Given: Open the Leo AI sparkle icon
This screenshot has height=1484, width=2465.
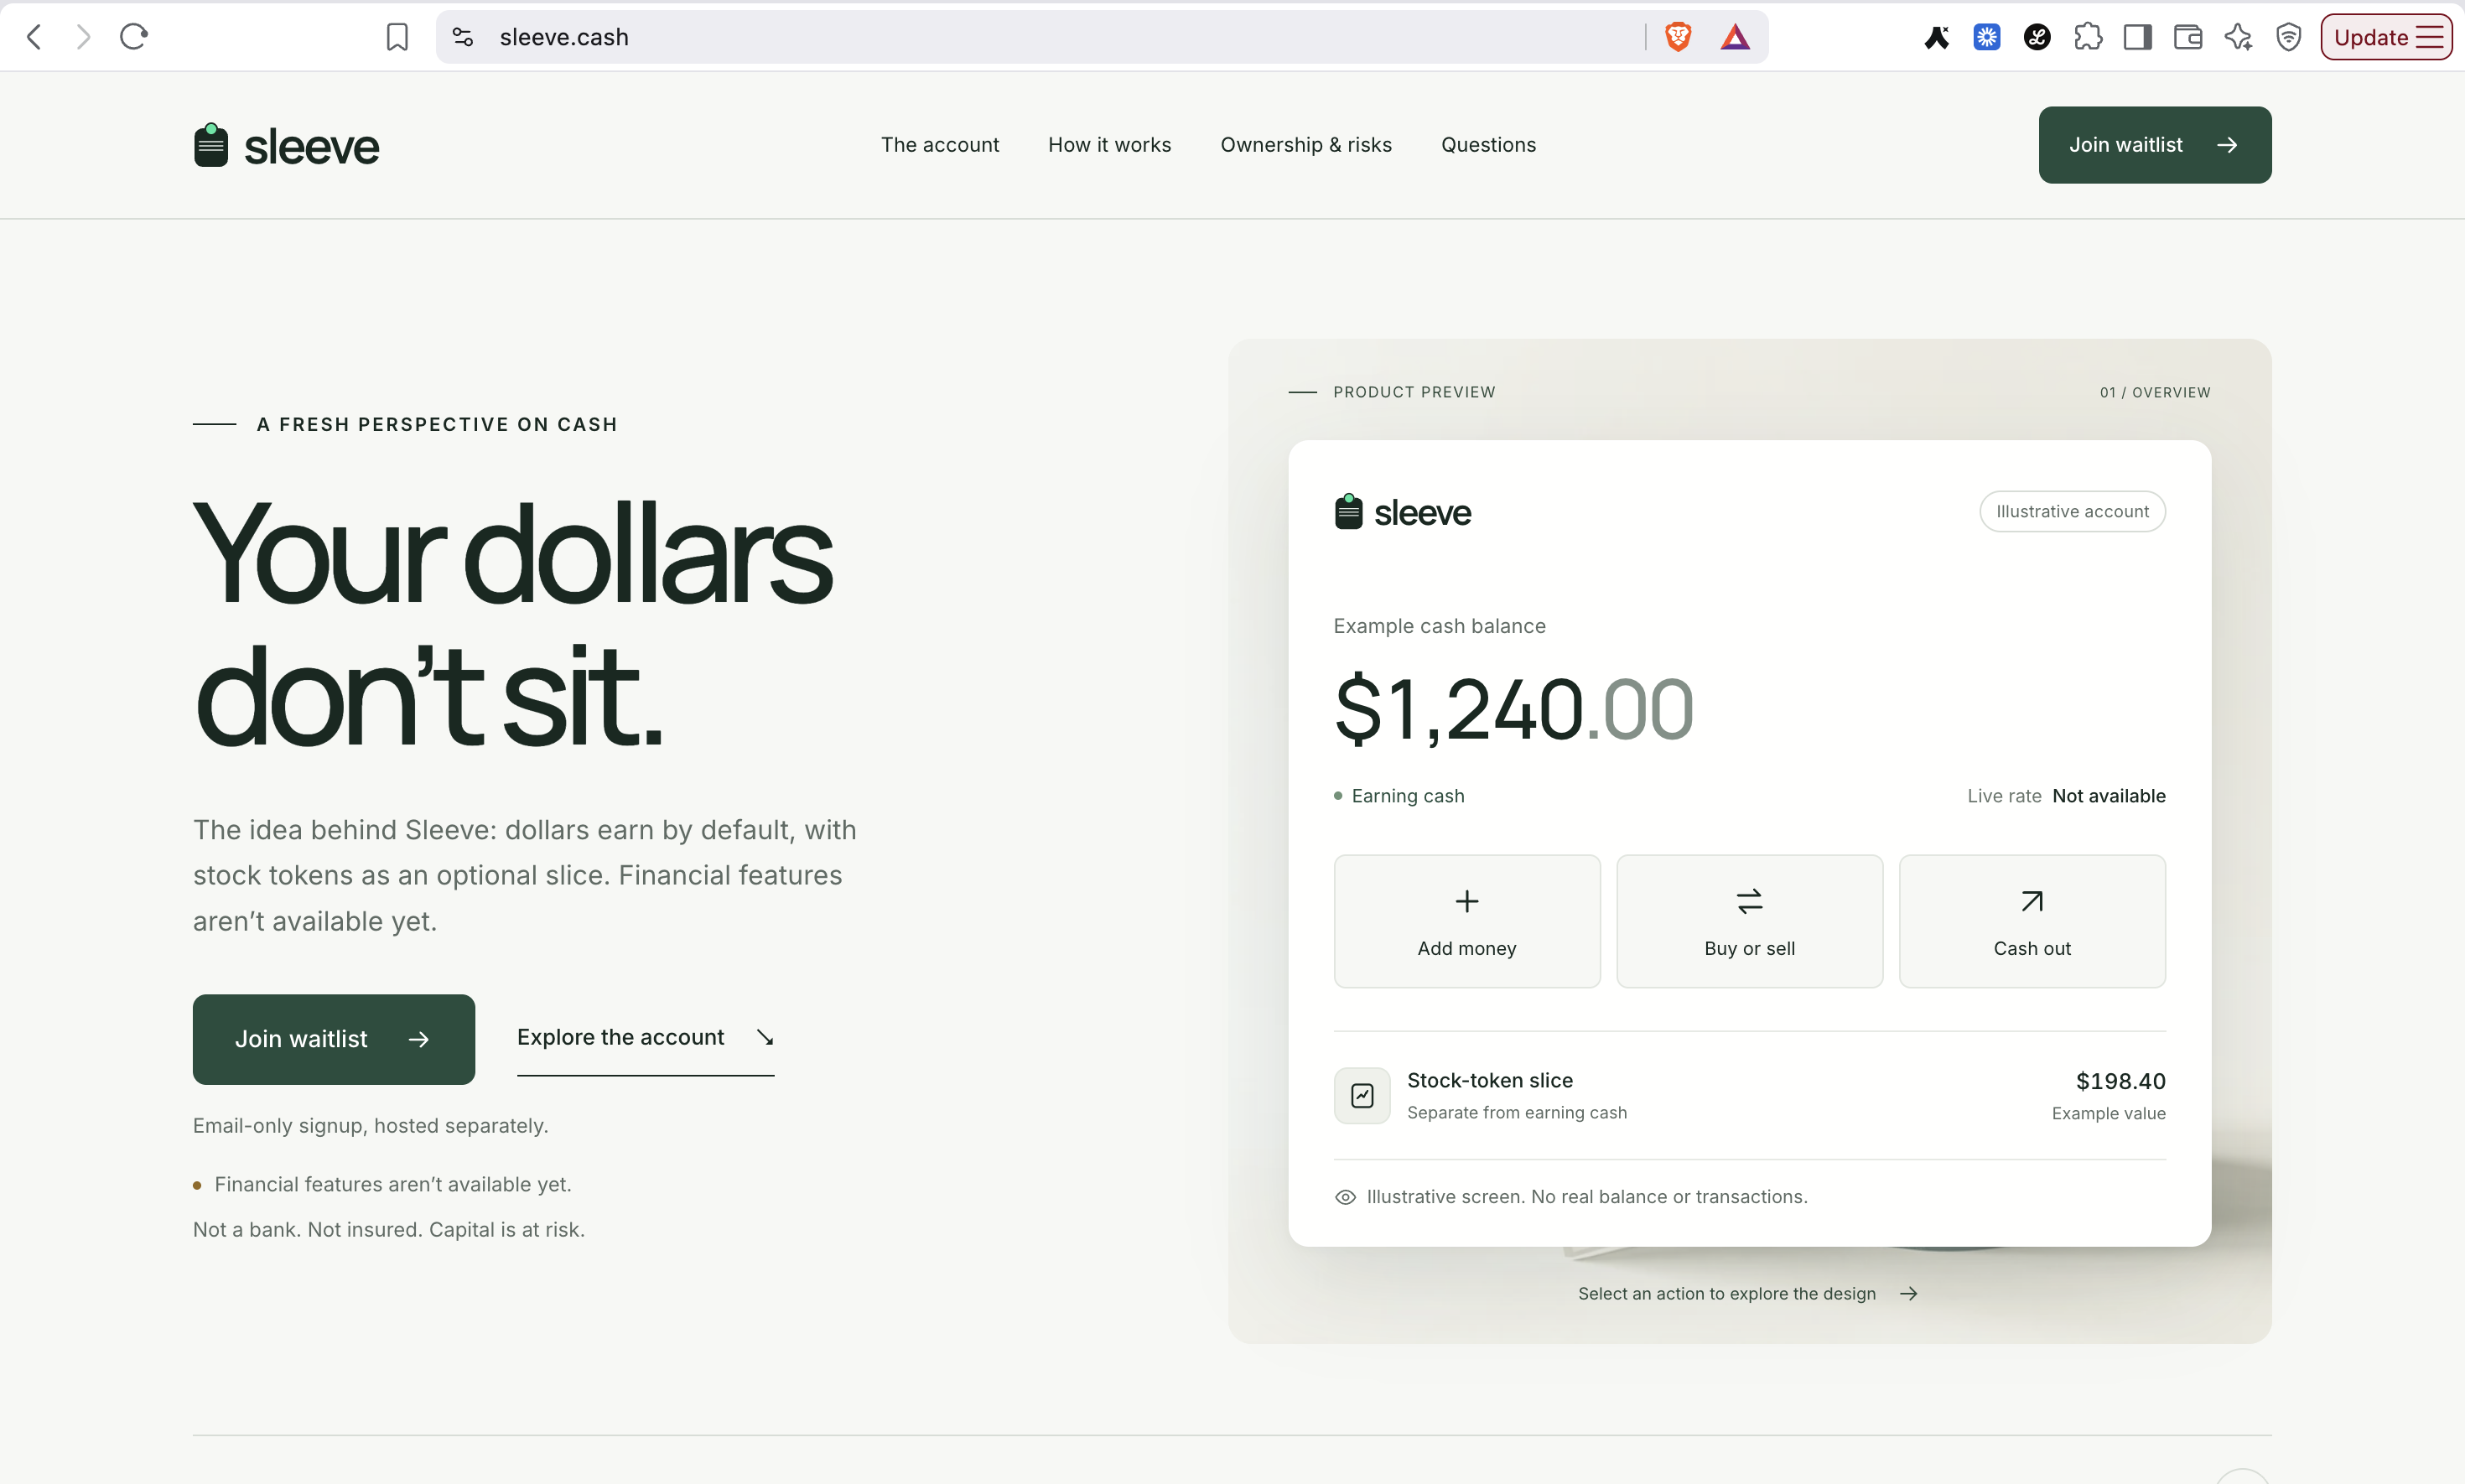Looking at the screenshot, I should click(x=2238, y=37).
